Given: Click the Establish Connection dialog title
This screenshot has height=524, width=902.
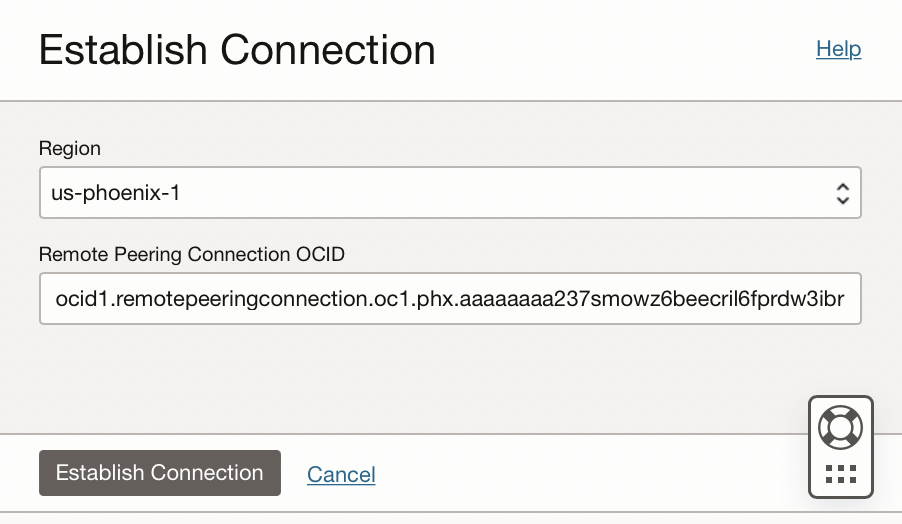Looking at the screenshot, I should [x=237, y=50].
